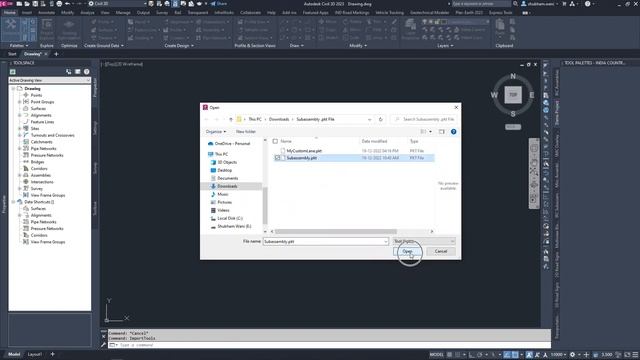Go back in the Open dialog

(207, 119)
